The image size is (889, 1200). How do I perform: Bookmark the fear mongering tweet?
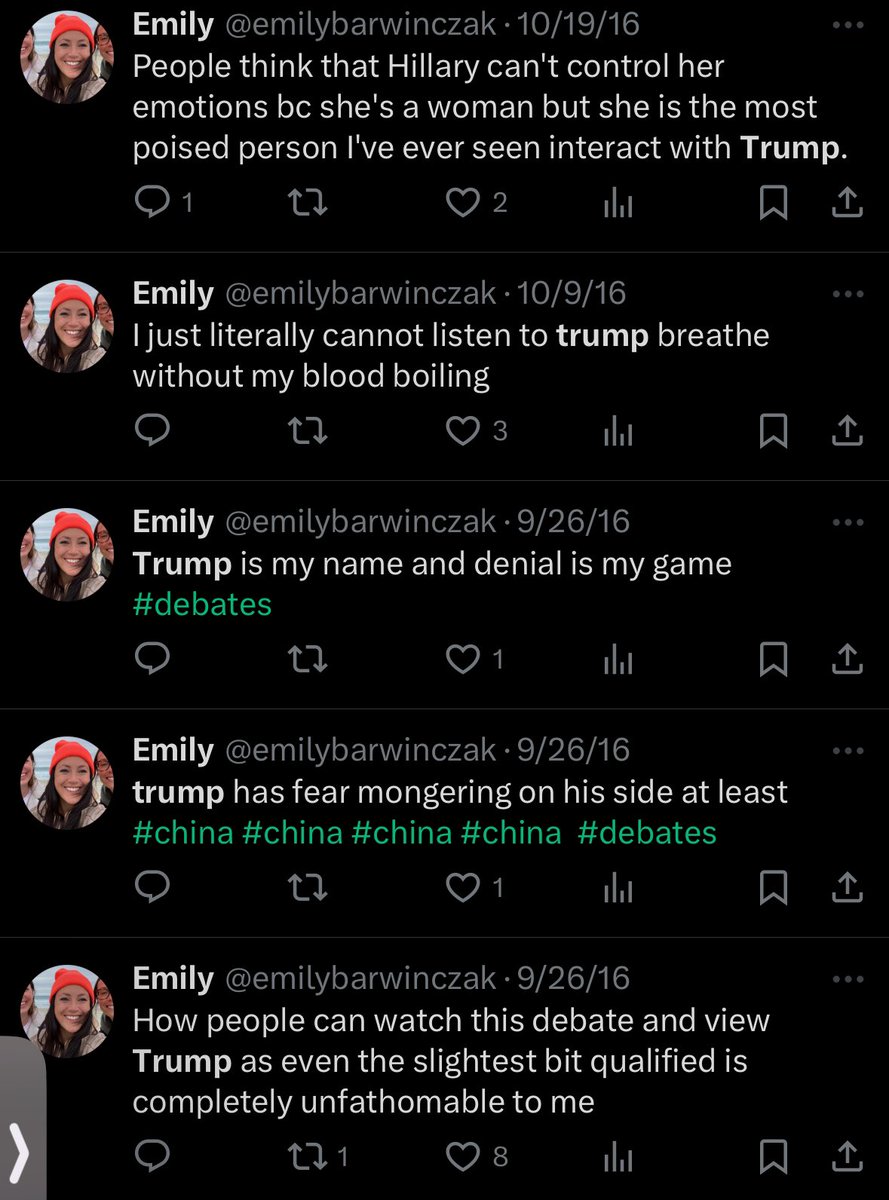772,888
